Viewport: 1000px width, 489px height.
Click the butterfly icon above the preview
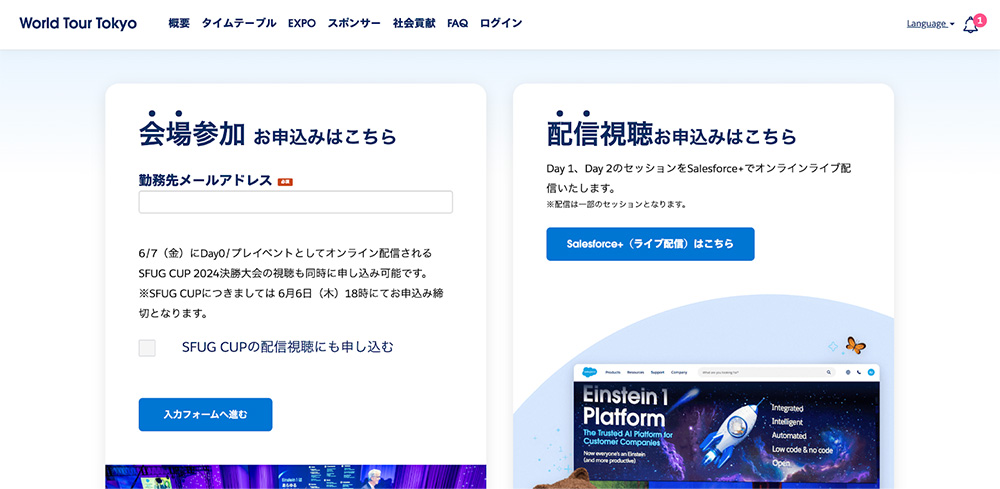pyautogui.click(x=855, y=346)
